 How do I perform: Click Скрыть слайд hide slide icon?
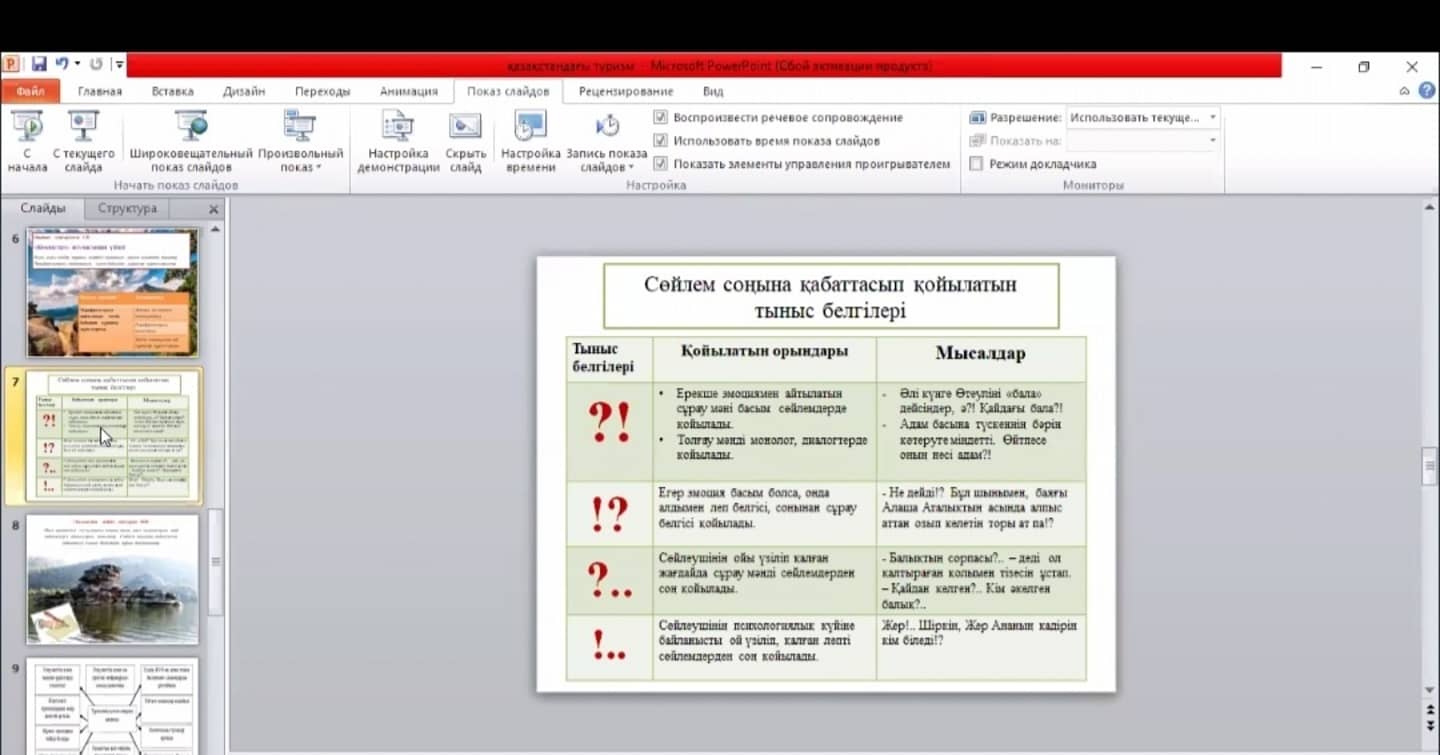tap(465, 128)
